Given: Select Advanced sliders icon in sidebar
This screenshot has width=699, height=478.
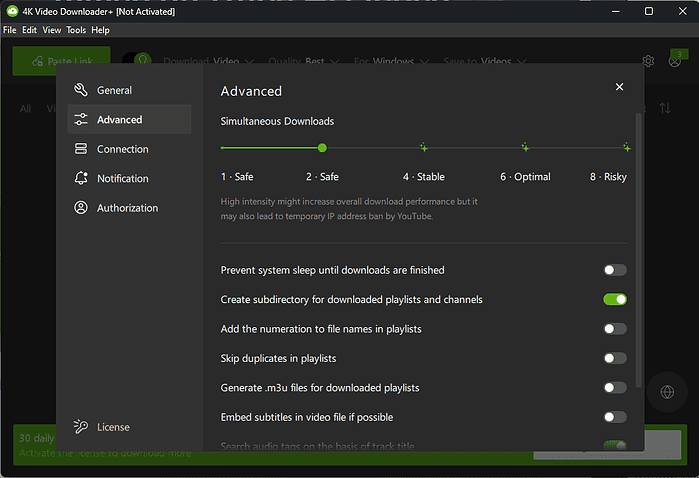Looking at the screenshot, I should [x=80, y=120].
